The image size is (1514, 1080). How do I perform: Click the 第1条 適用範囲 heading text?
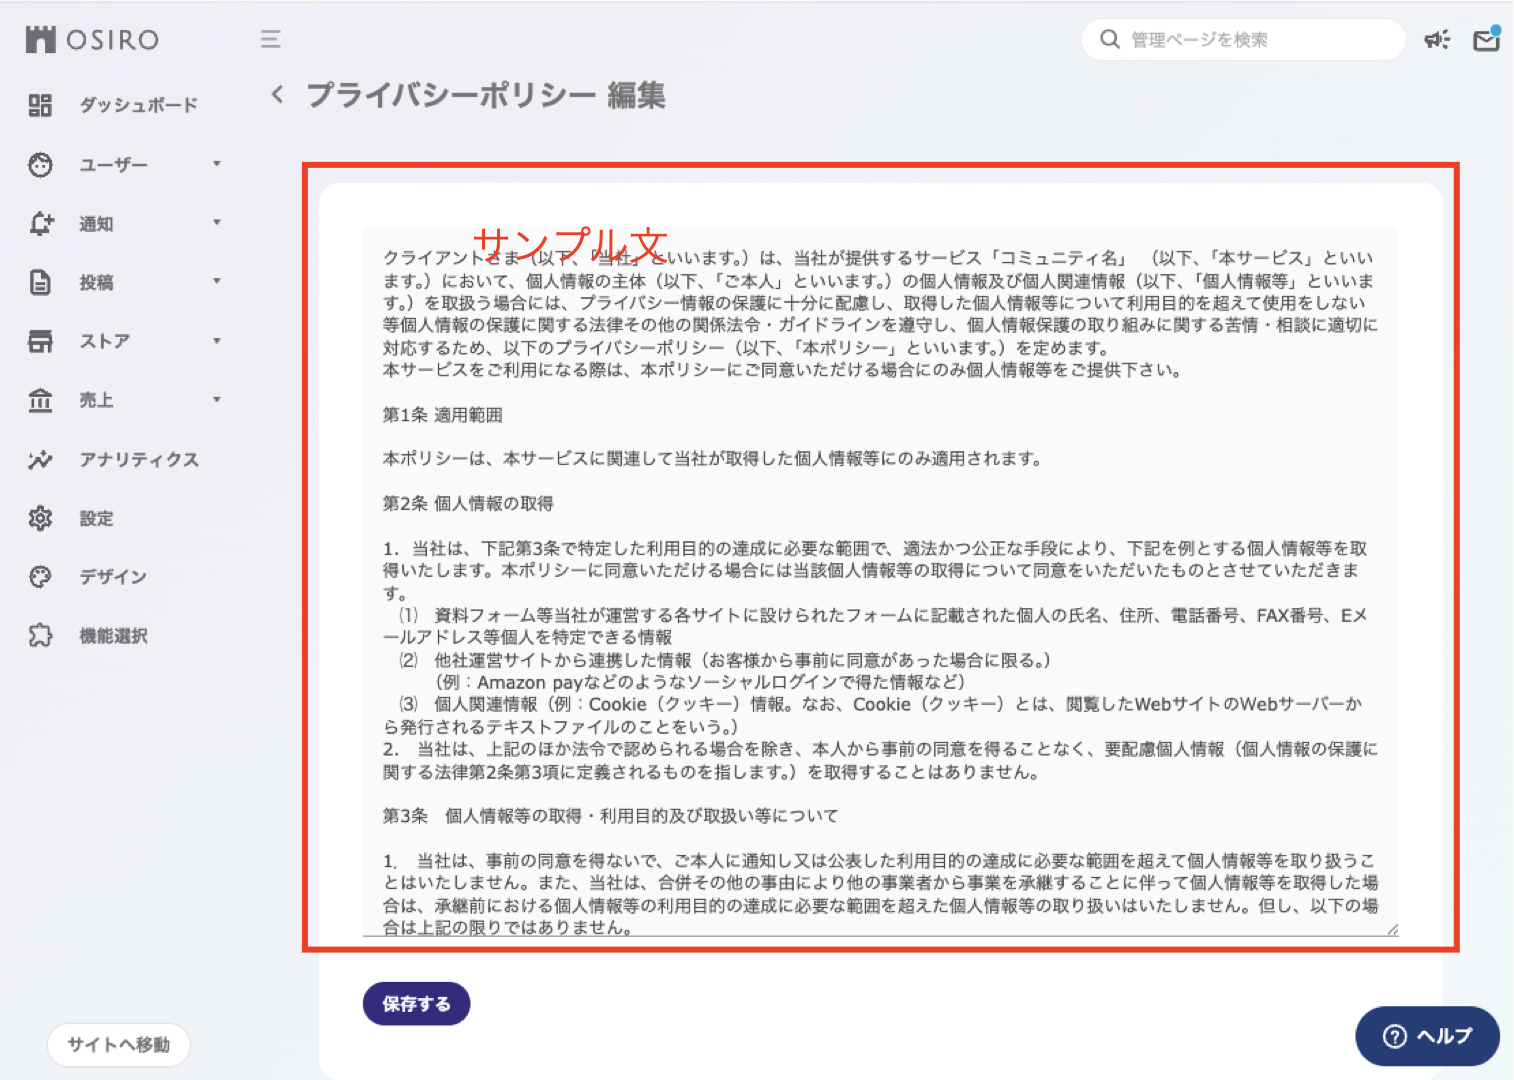[x=443, y=415]
